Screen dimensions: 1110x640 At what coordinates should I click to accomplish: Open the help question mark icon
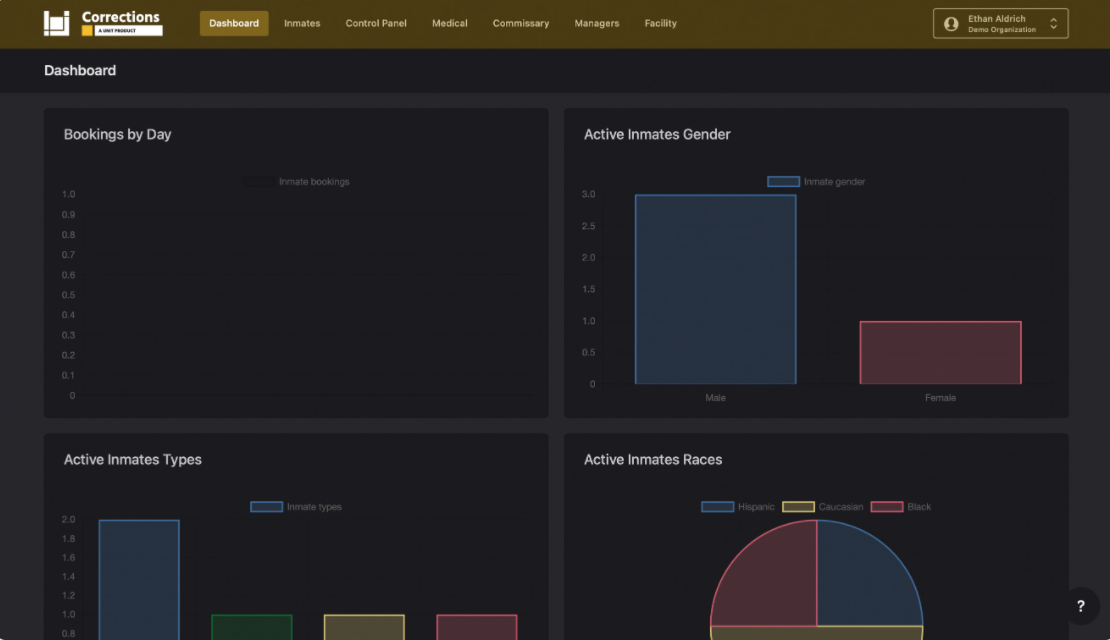pyautogui.click(x=1080, y=606)
